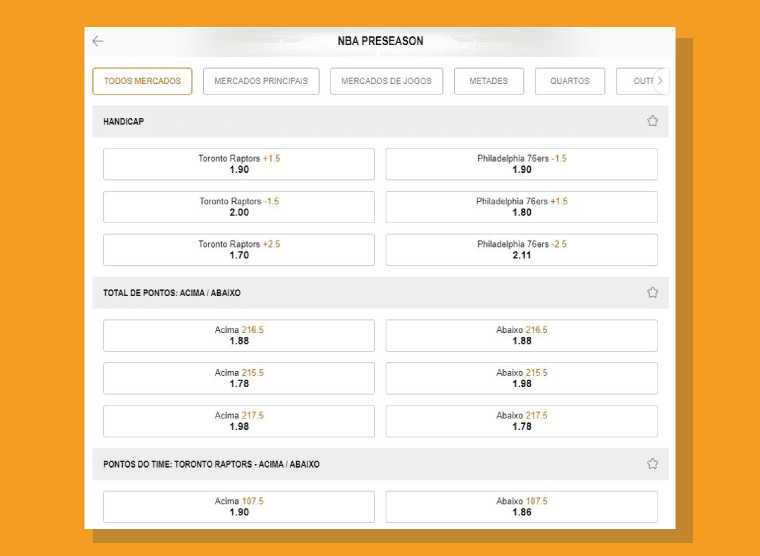The image size is (760, 556).
Task: Select the Todos Mercados tab
Action: (x=142, y=81)
